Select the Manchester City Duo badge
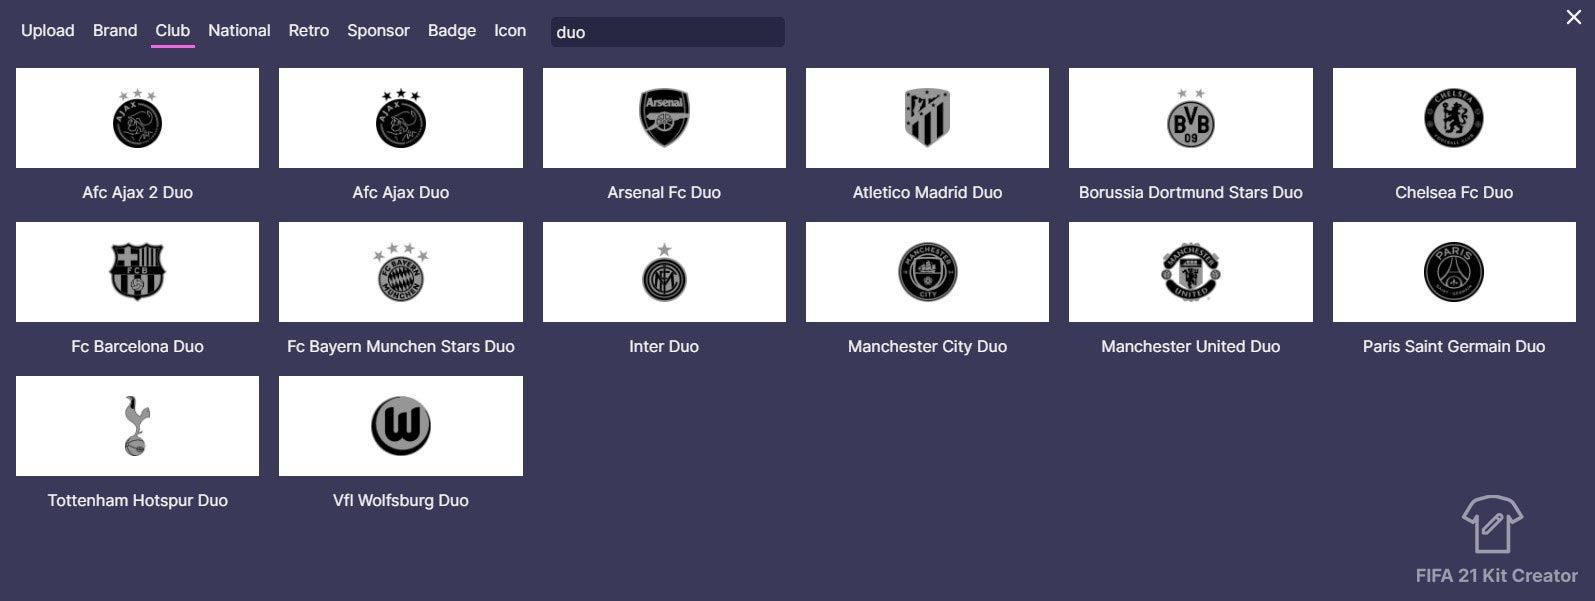 [927, 271]
